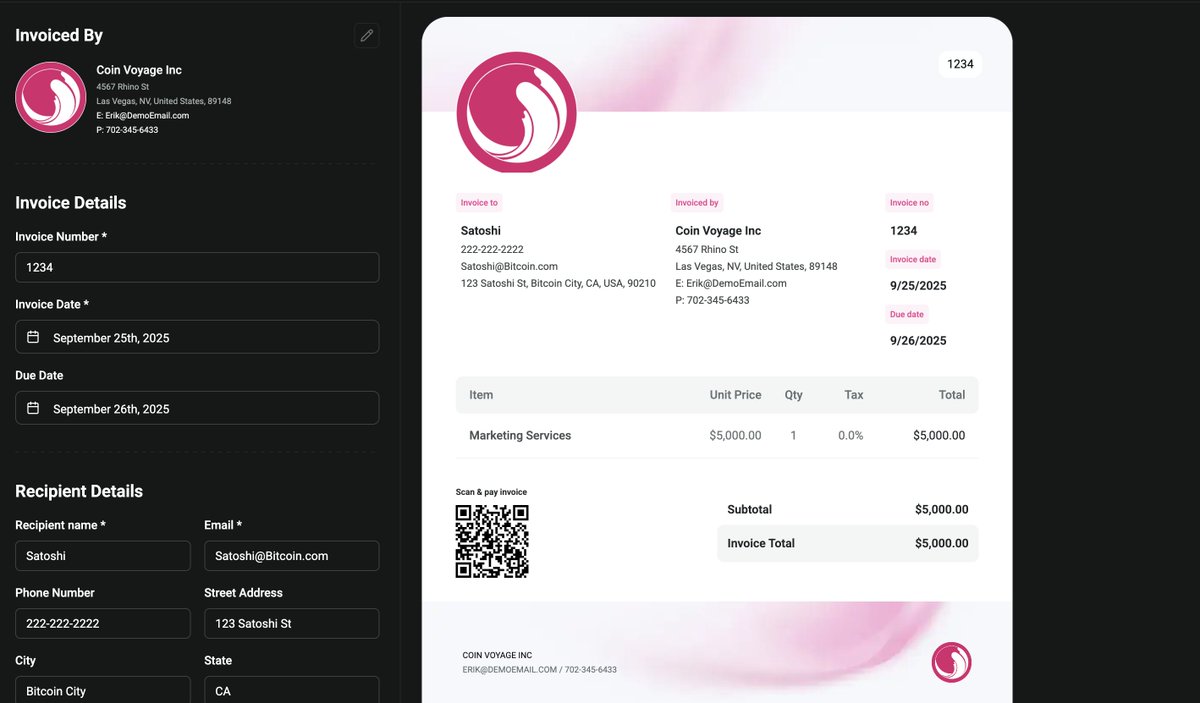Click the Email field showing Satoshi@Bitcoin.com
The image size is (1200, 703).
pos(291,555)
